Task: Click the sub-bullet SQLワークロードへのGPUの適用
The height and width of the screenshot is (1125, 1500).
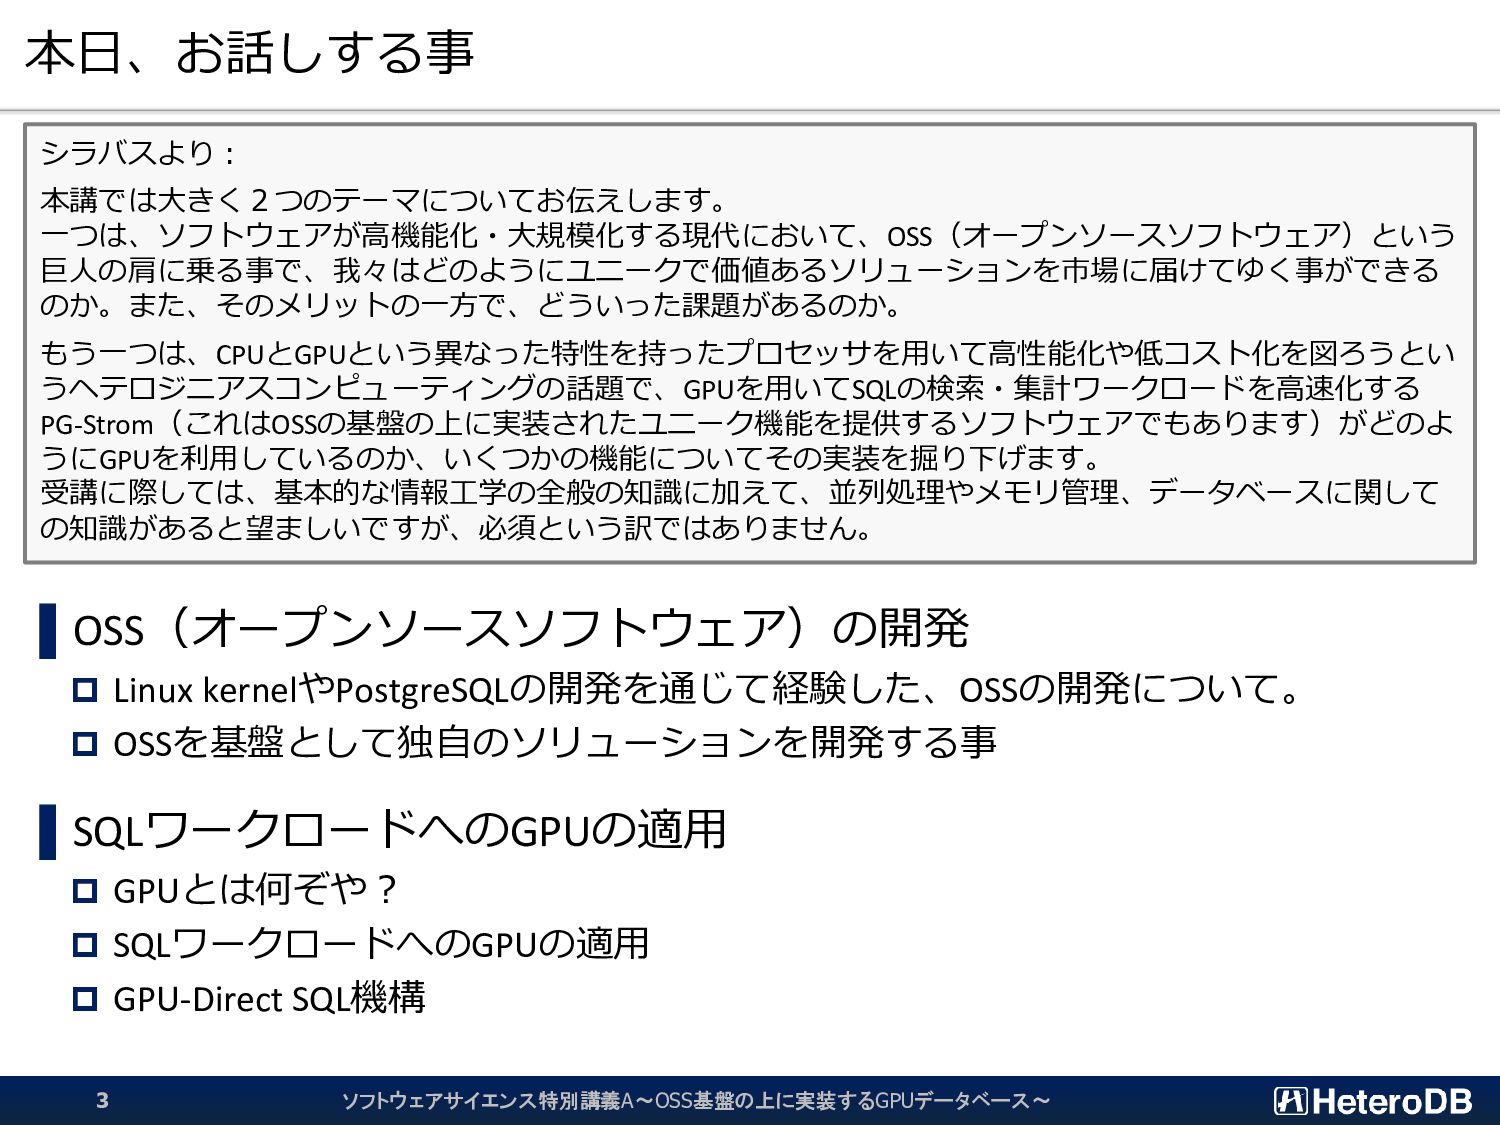Action: [381, 943]
